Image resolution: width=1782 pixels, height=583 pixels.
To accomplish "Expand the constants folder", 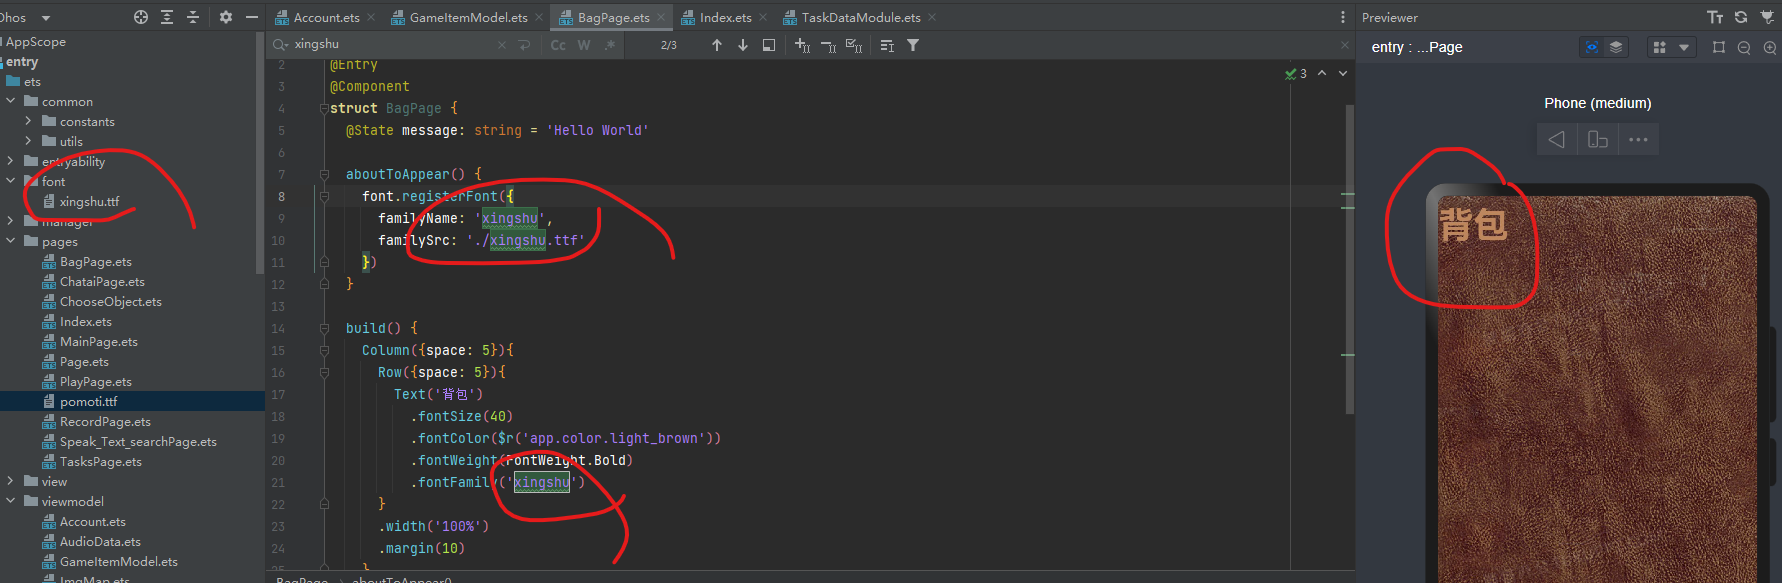I will coord(29,121).
